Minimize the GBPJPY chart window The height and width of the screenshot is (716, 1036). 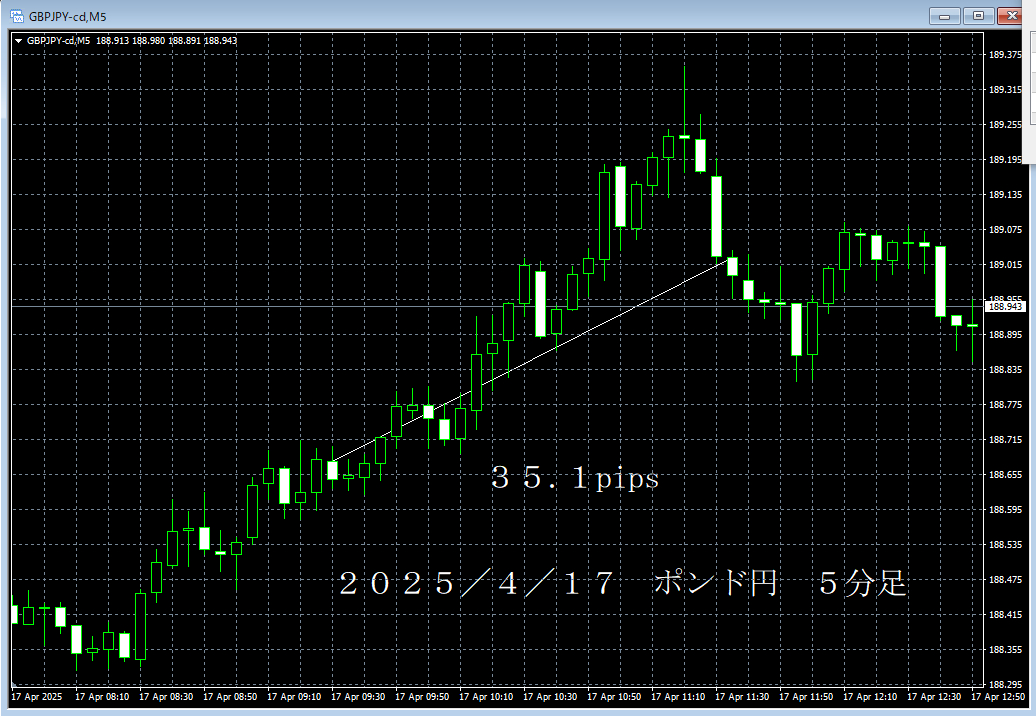coord(944,16)
